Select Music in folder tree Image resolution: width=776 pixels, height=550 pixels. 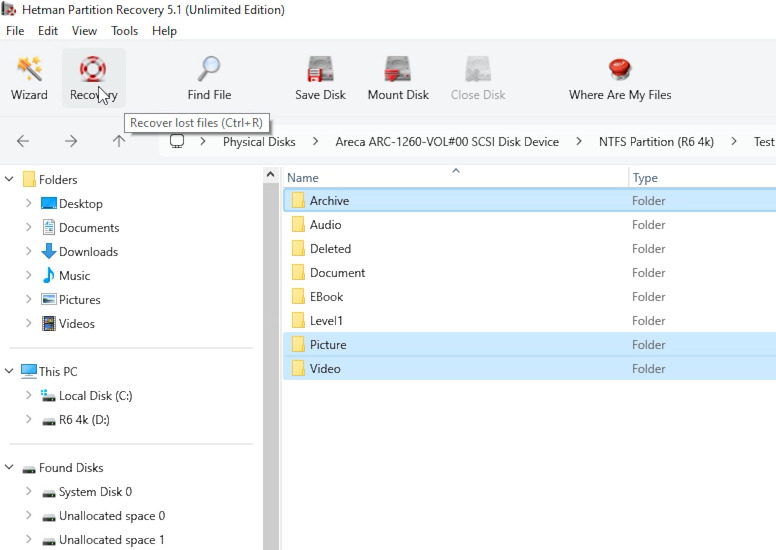coord(74,276)
